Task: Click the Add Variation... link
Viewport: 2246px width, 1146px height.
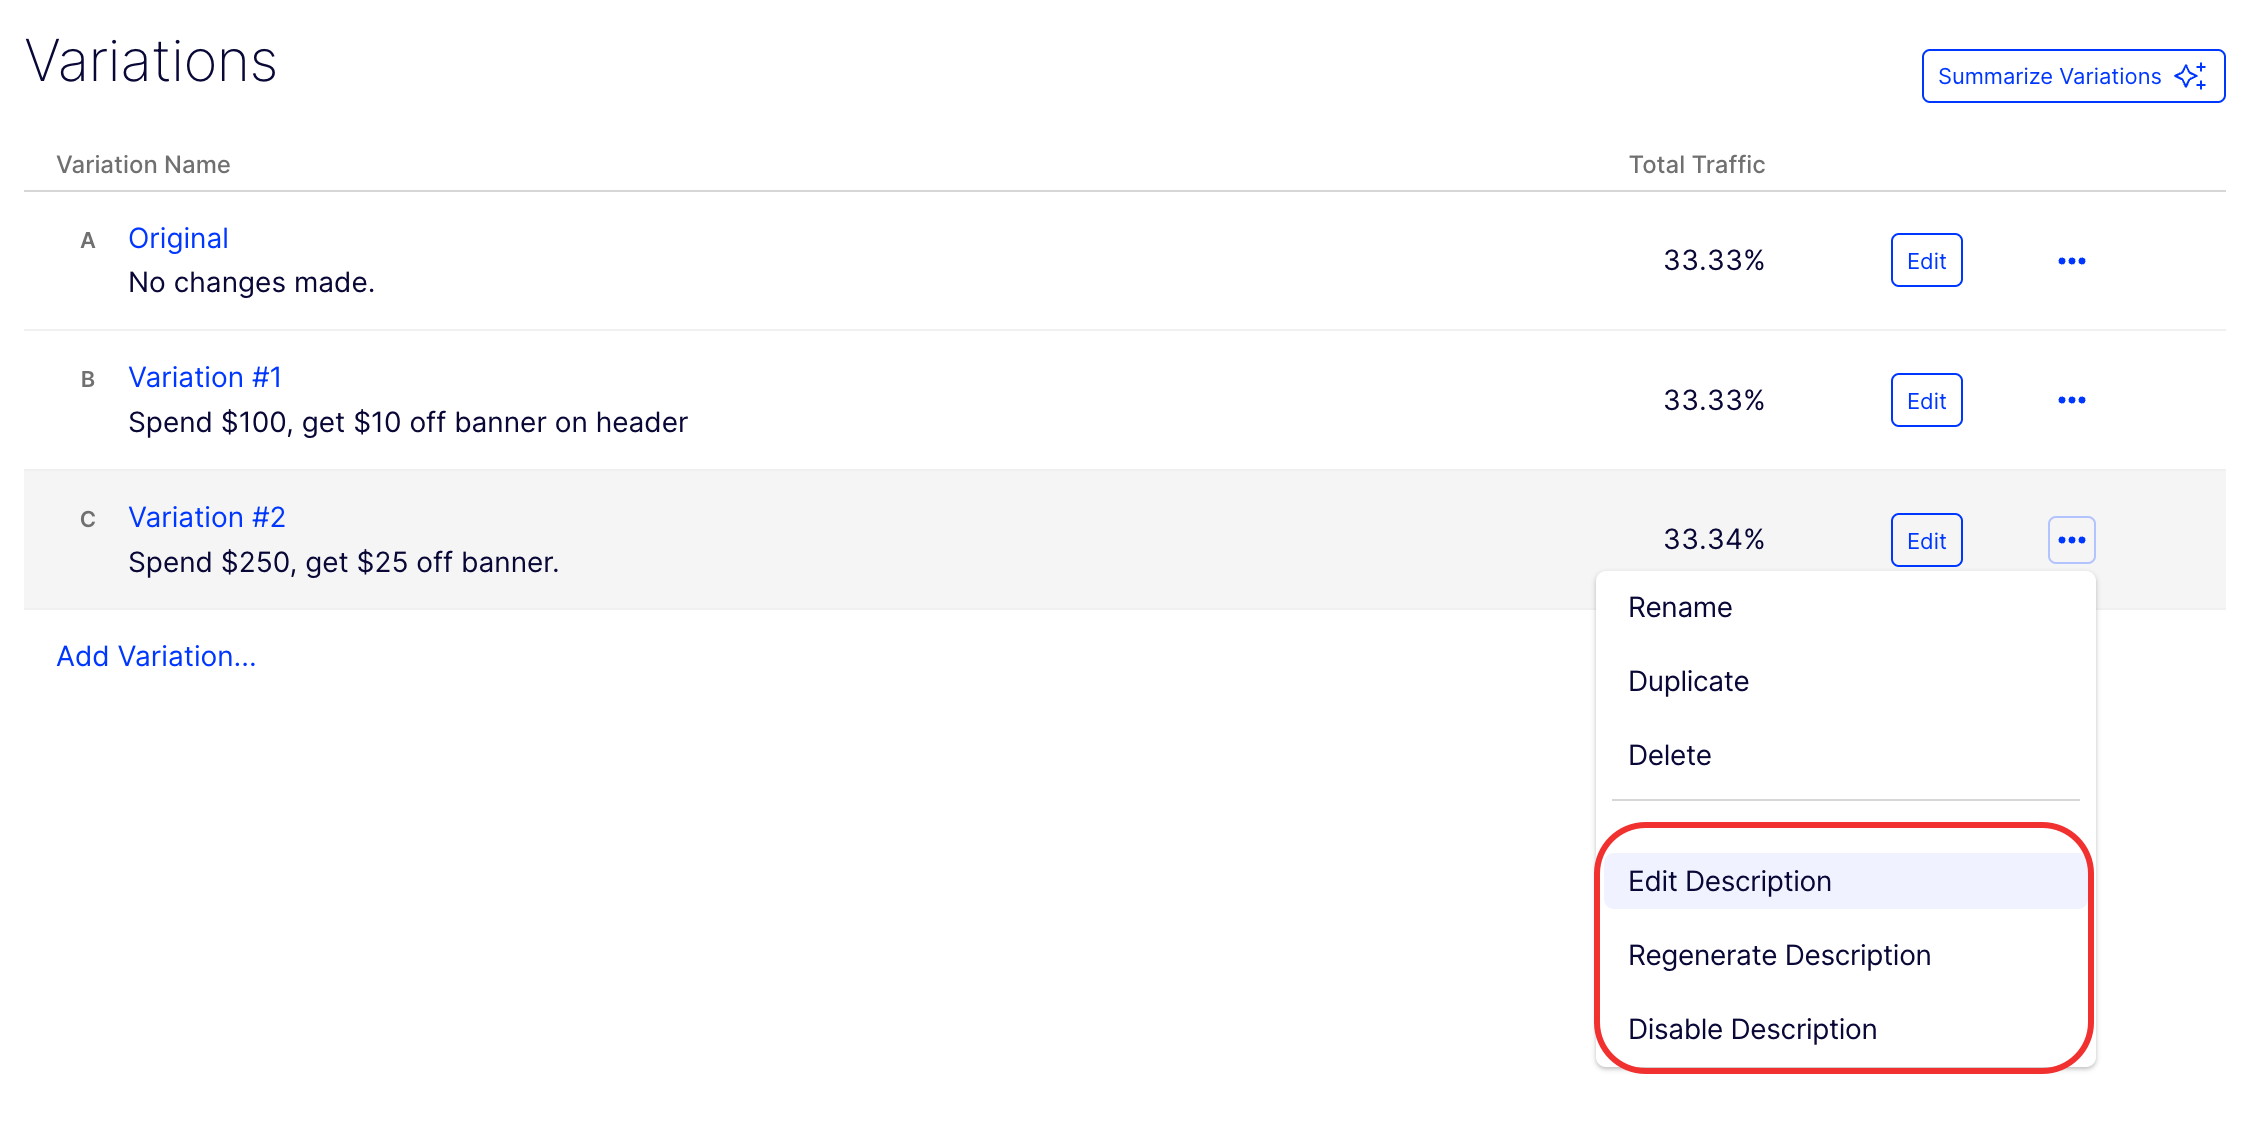Action: coord(156,656)
